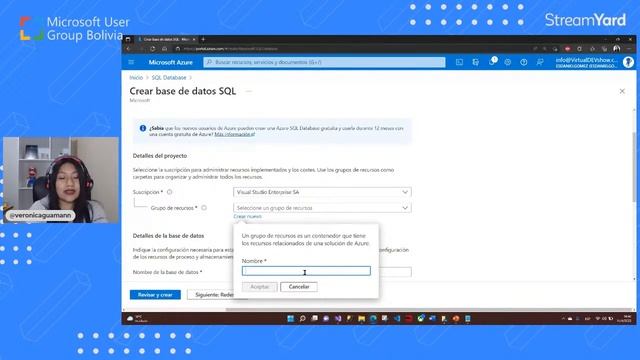The height and width of the screenshot is (360, 640).
Task: Click the Detalles del proyecto heading
Action: tap(160, 156)
